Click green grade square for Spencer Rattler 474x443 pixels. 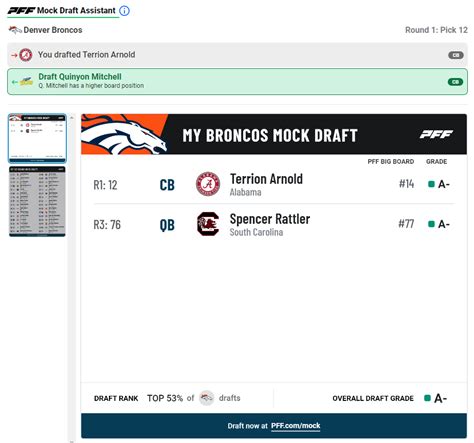431,224
